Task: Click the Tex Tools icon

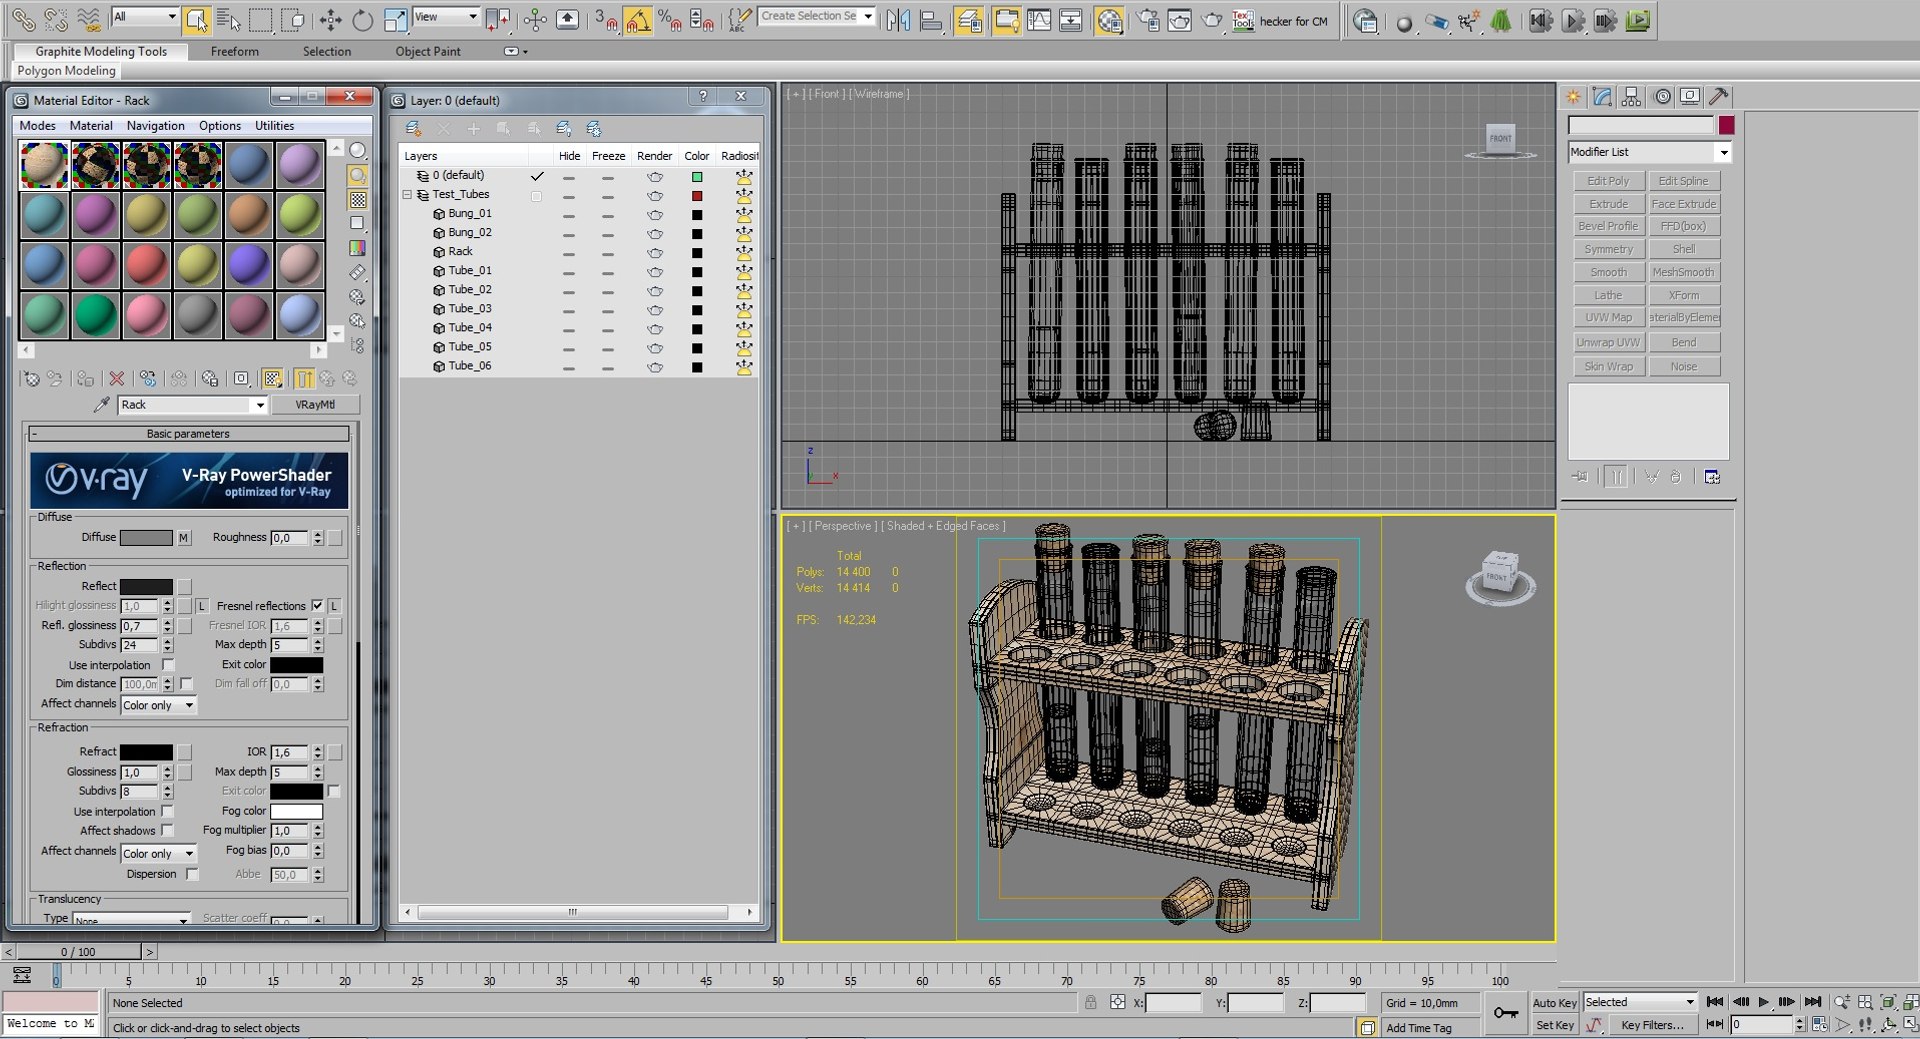Action: tap(1243, 19)
